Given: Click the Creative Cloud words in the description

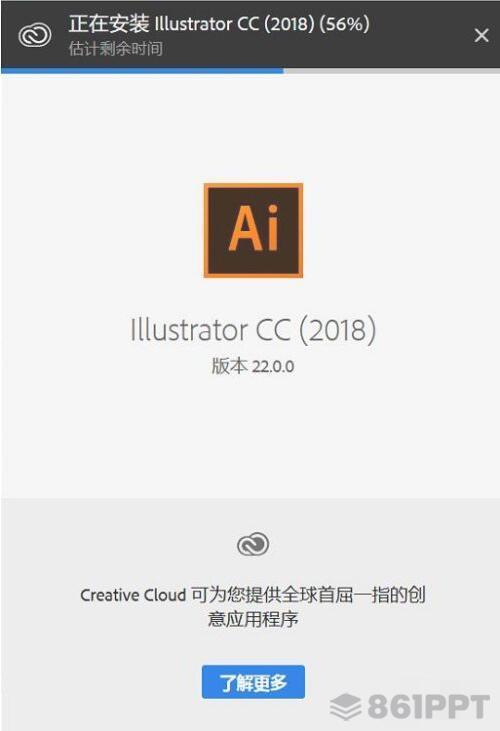Looking at the screenshot, I should click(133, 595).
